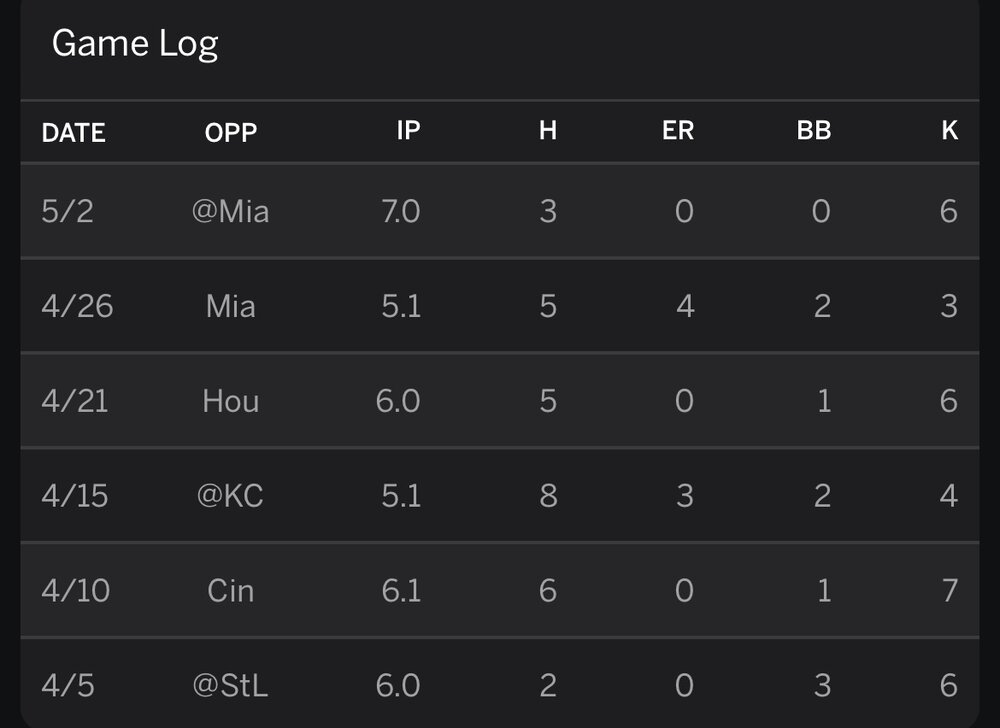Click the @StL opponent link
Screen dimensions: 1000x728
(231, 685)
